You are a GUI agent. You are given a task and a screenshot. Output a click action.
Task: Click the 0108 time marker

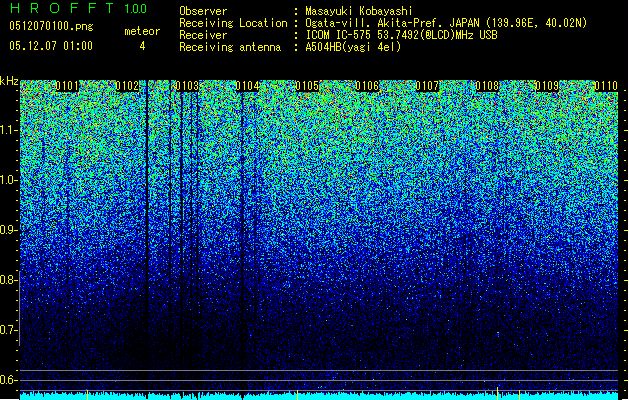point(487,86)
